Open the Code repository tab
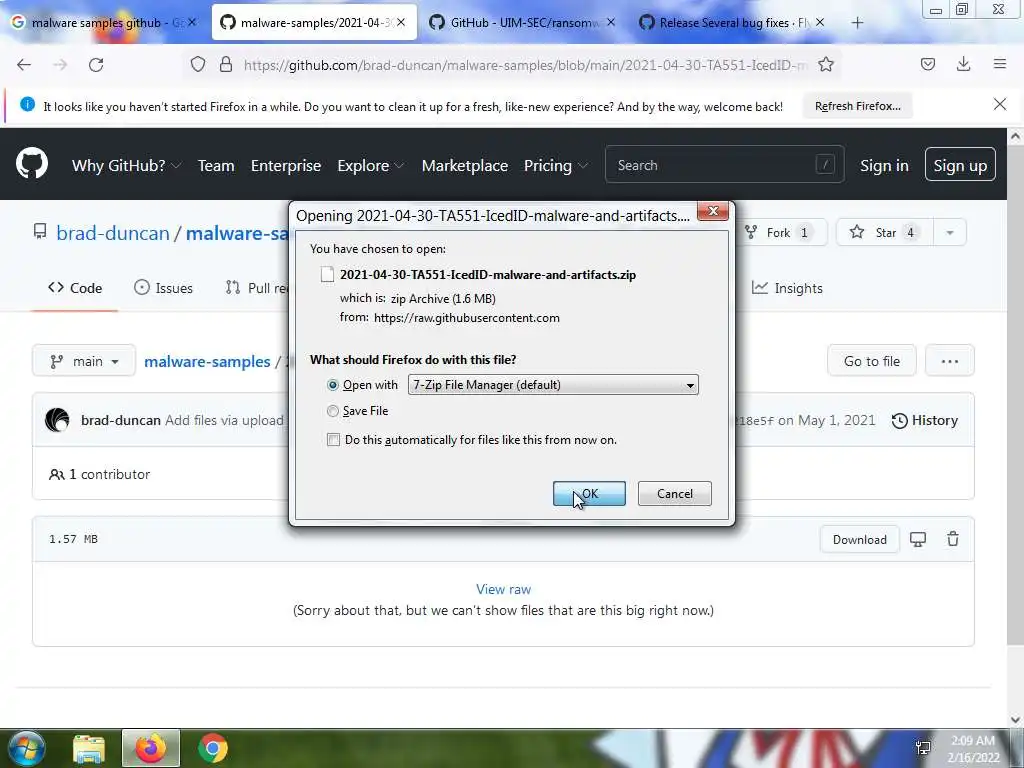 [x=75, y=288]
